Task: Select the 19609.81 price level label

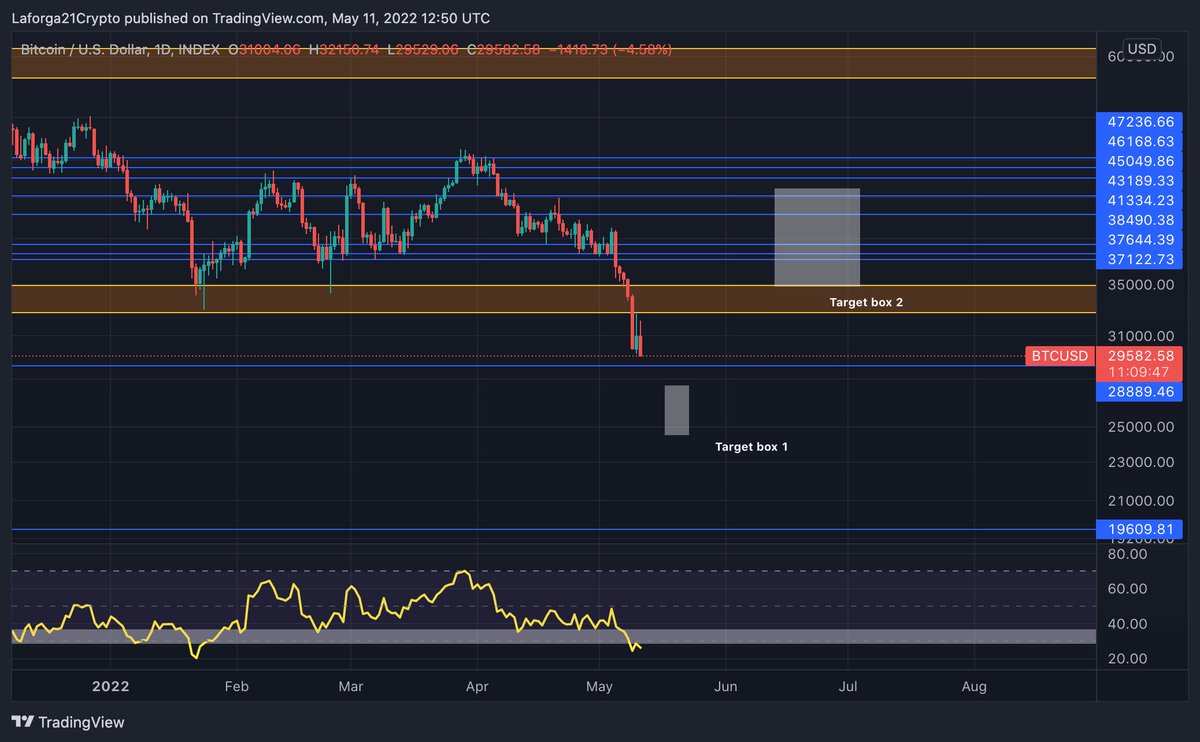Action: point(1141,530)
